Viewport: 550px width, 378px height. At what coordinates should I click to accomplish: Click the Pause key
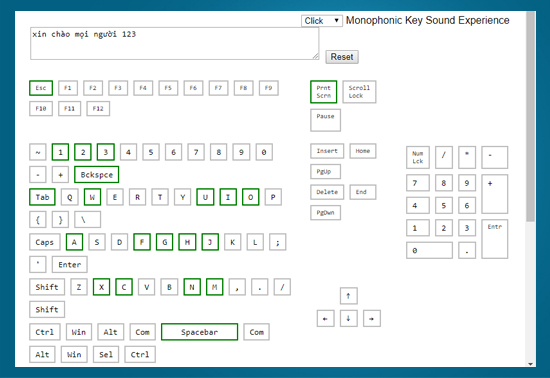pyautogui.click(x=326, y=120)
